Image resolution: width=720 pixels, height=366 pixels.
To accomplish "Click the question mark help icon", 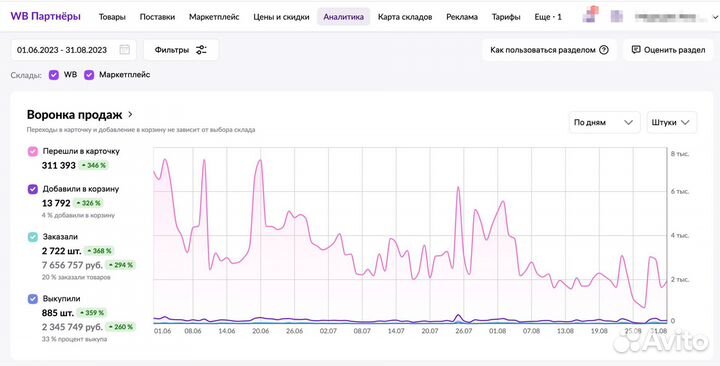I will [x=604, y=50].
